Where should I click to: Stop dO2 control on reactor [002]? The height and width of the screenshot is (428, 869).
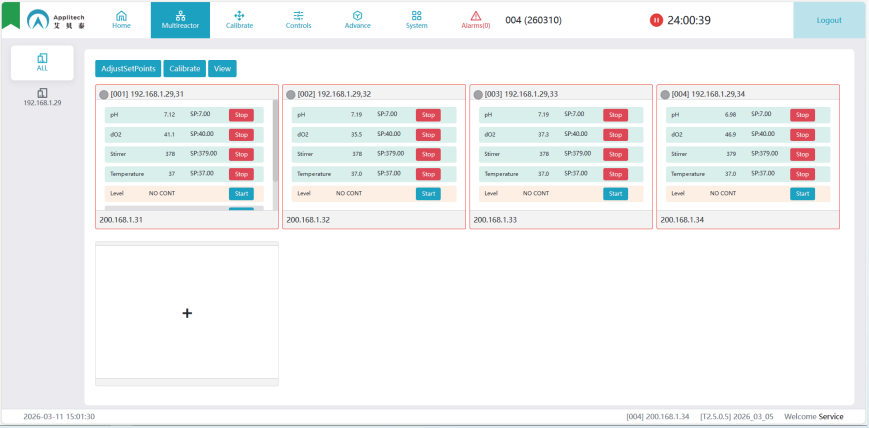pos(428,135)
